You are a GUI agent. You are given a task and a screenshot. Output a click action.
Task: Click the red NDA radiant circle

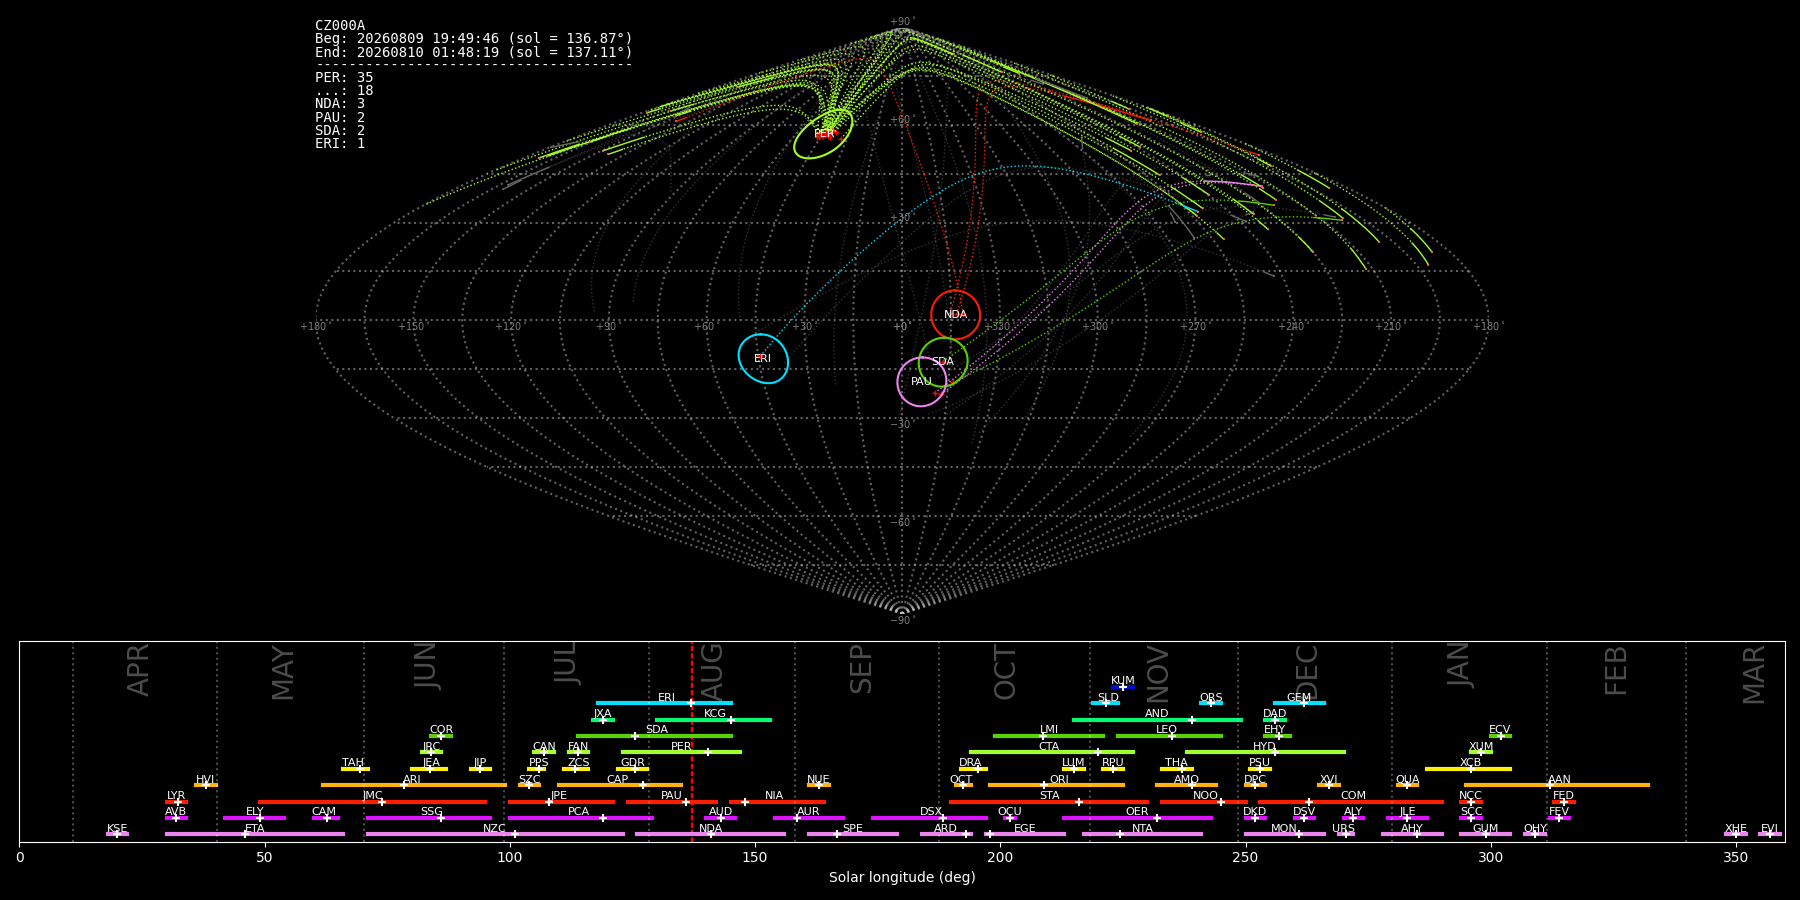(x=956, y=315)
